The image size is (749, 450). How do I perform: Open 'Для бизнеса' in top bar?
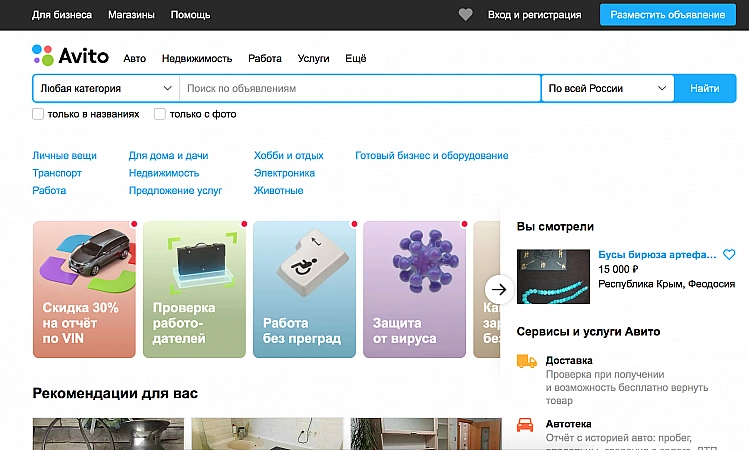62,15
